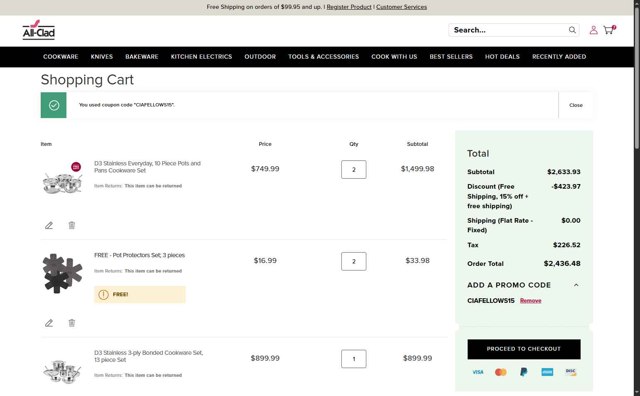640x396 pixels.
Task: Click quantity field for D3 Everyday 10 Piece set
Action: pos(353,169)
